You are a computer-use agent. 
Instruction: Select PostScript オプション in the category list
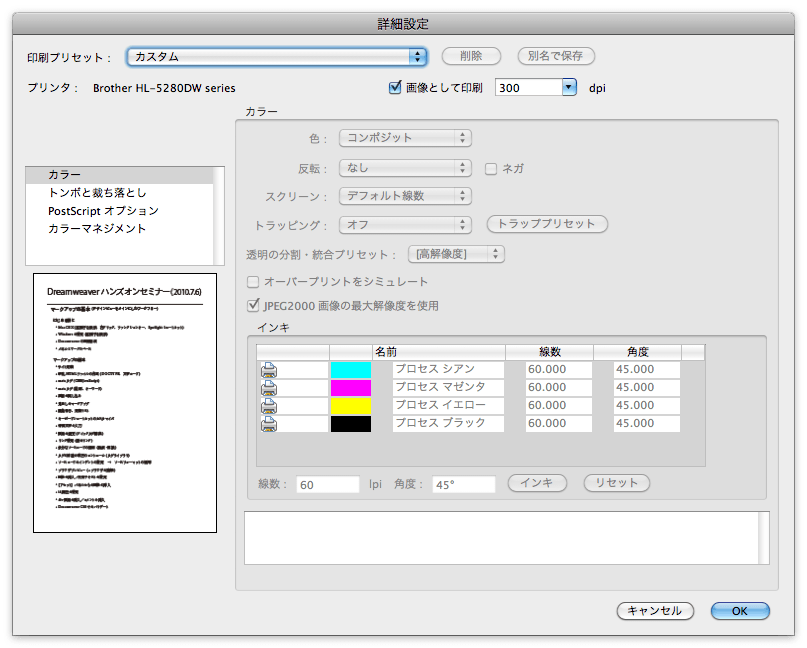pos(119,211)
